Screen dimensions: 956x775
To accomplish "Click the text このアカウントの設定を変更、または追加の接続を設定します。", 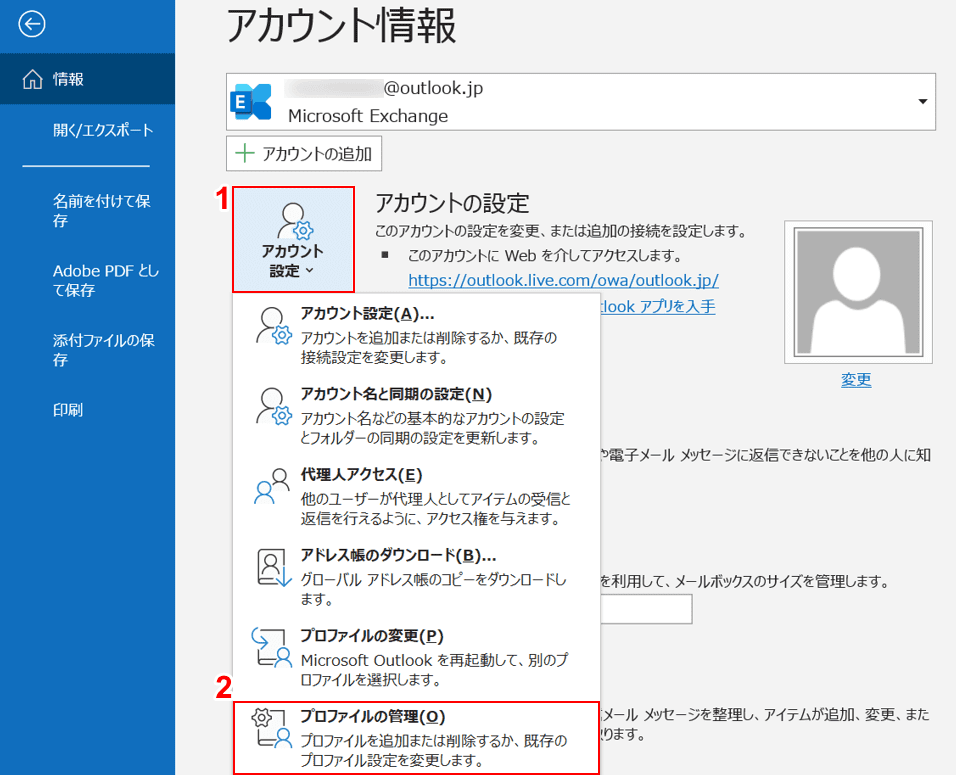I will (561, 231).
